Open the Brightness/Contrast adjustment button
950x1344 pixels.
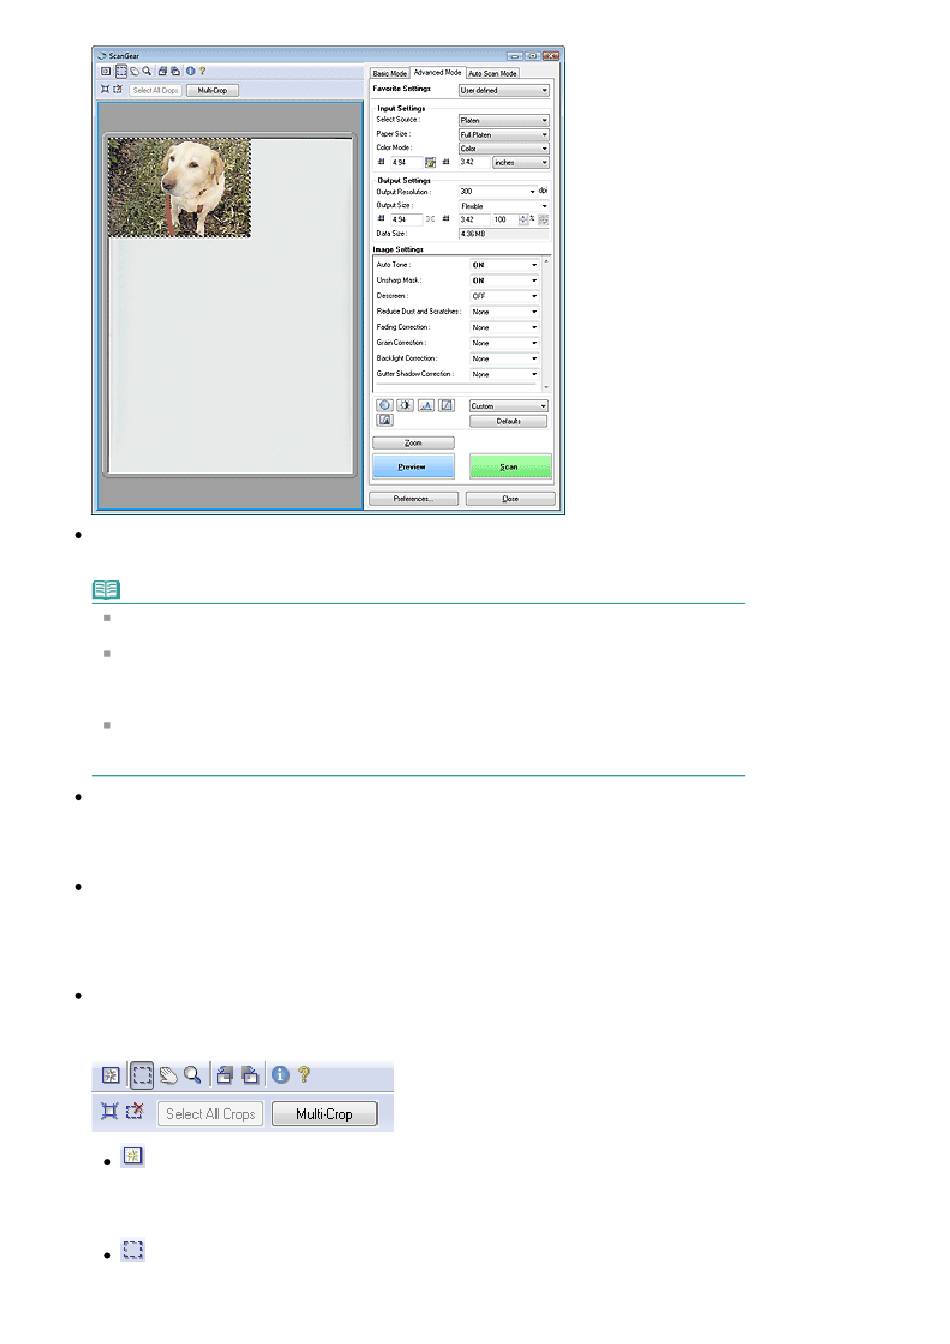[405, 405]
